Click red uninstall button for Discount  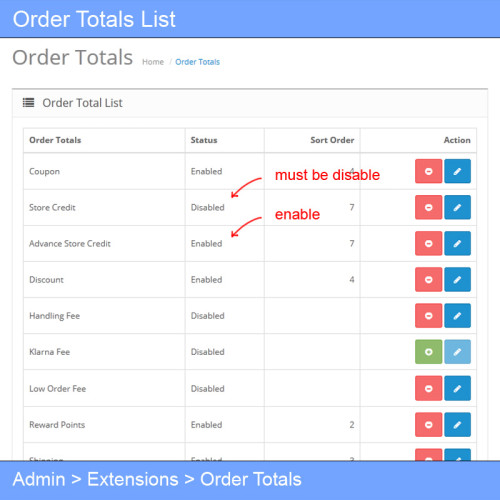[428, 279]
